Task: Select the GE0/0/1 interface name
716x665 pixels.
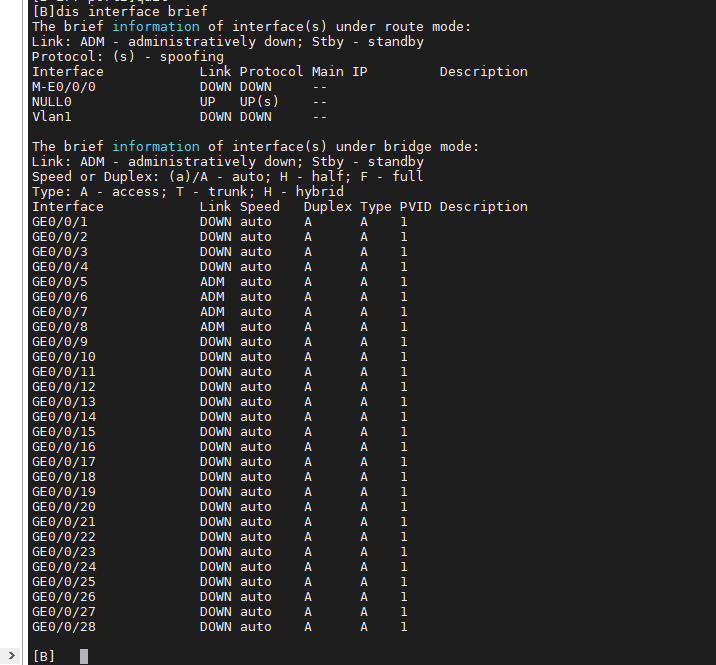Action: coord(60,221)
